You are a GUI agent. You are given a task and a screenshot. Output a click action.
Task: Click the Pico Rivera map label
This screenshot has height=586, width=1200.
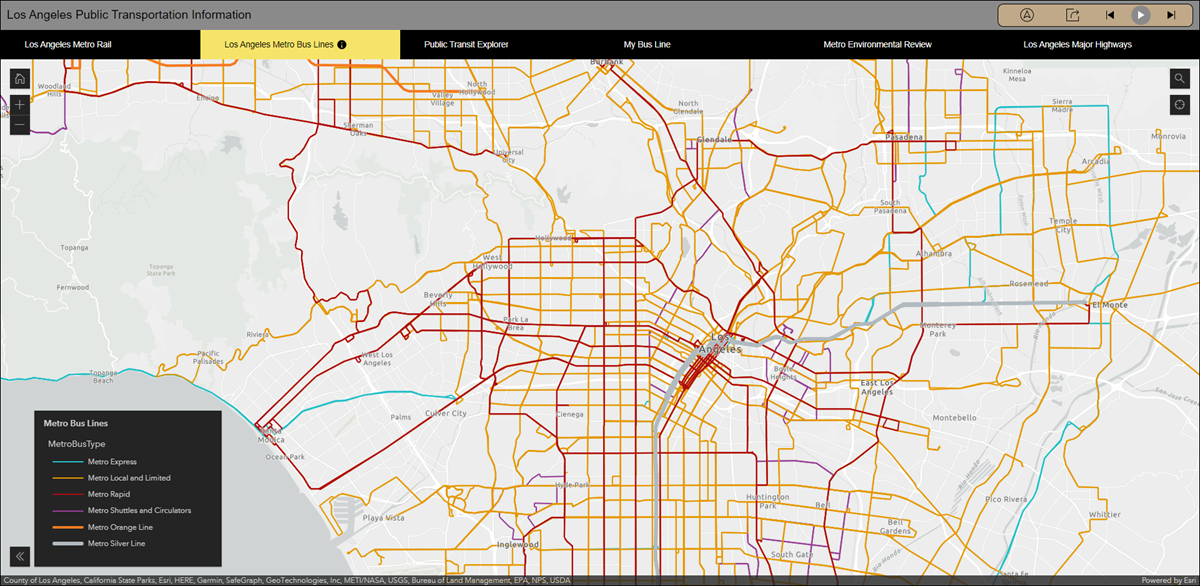[x=1006, y=498]
